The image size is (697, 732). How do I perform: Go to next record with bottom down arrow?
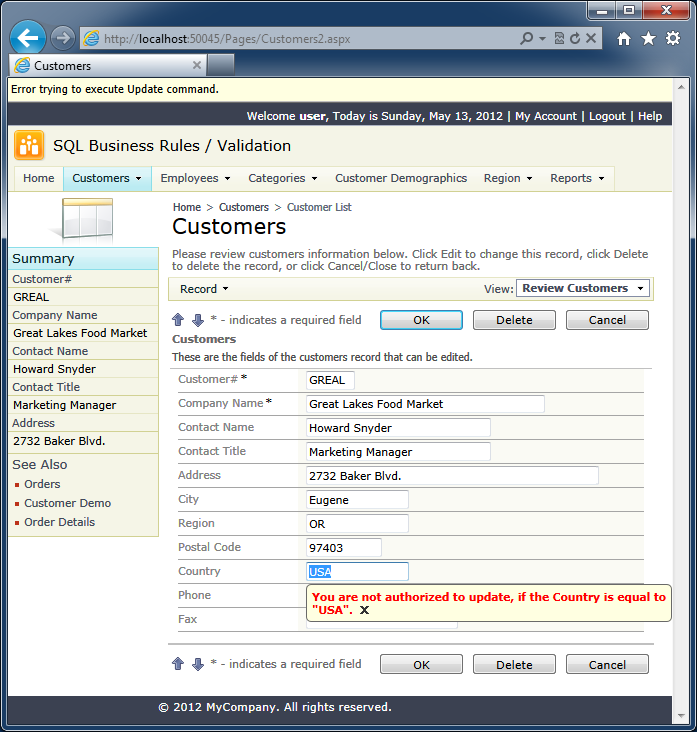[x=197, y=664]
